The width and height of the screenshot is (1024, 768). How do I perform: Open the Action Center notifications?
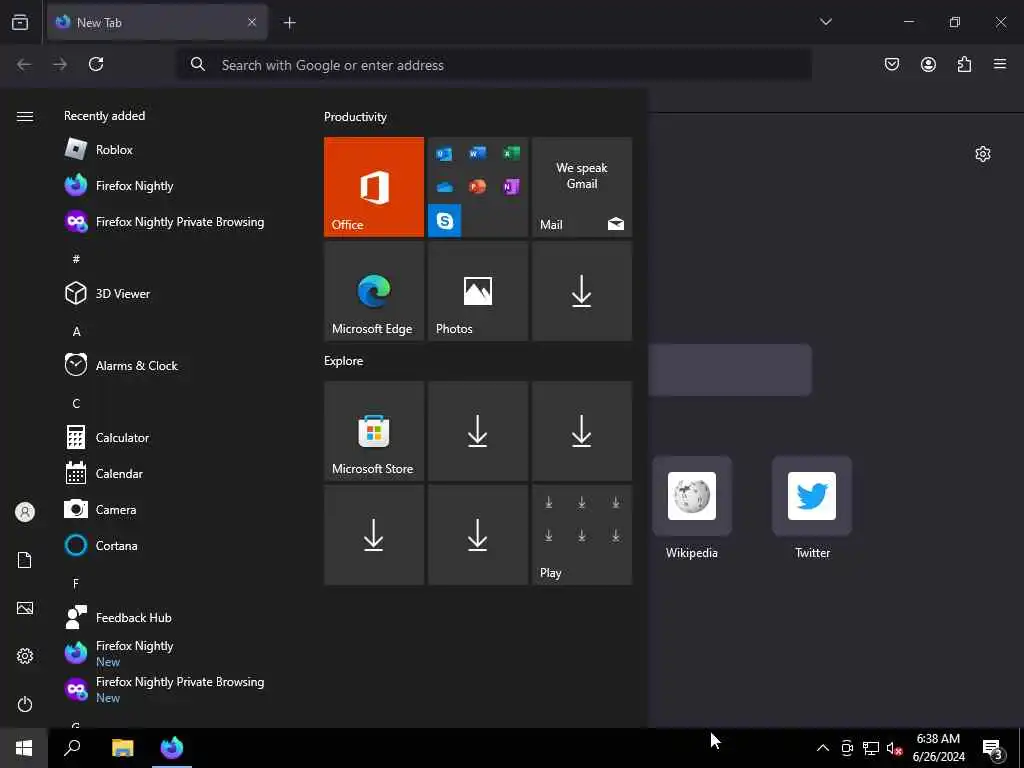click(x=993, y=748)
